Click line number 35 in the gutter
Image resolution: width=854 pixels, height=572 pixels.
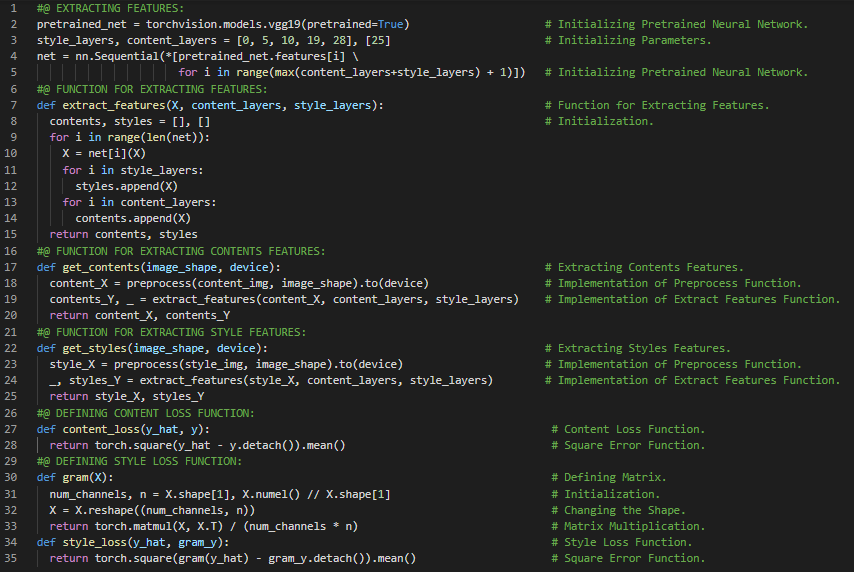[x=11, y=558]
